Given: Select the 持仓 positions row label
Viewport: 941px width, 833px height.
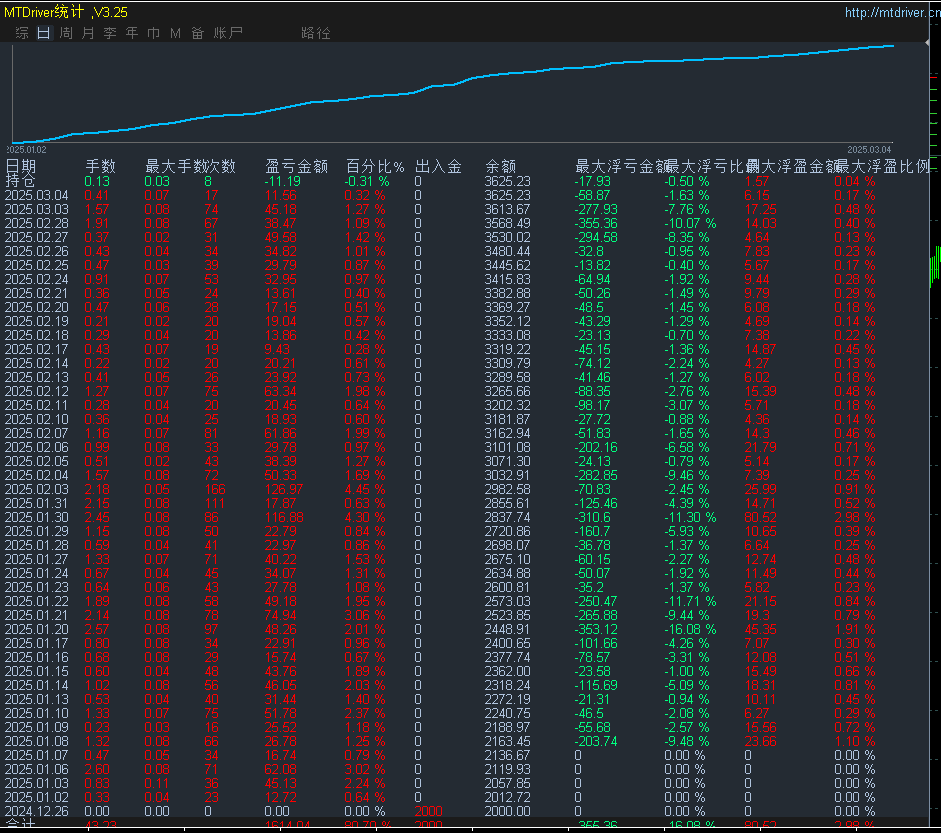Looking at the screenshot, I should click(20, 181).
